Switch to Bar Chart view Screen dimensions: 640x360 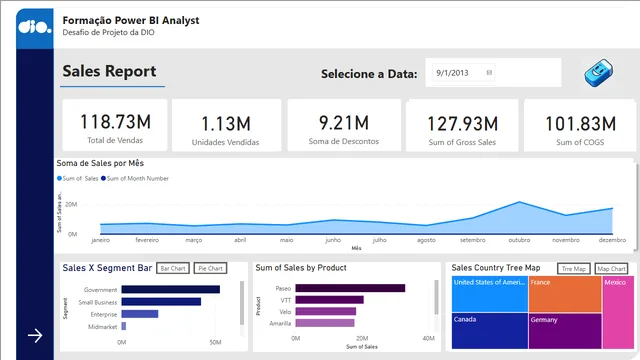coord(173,268)
